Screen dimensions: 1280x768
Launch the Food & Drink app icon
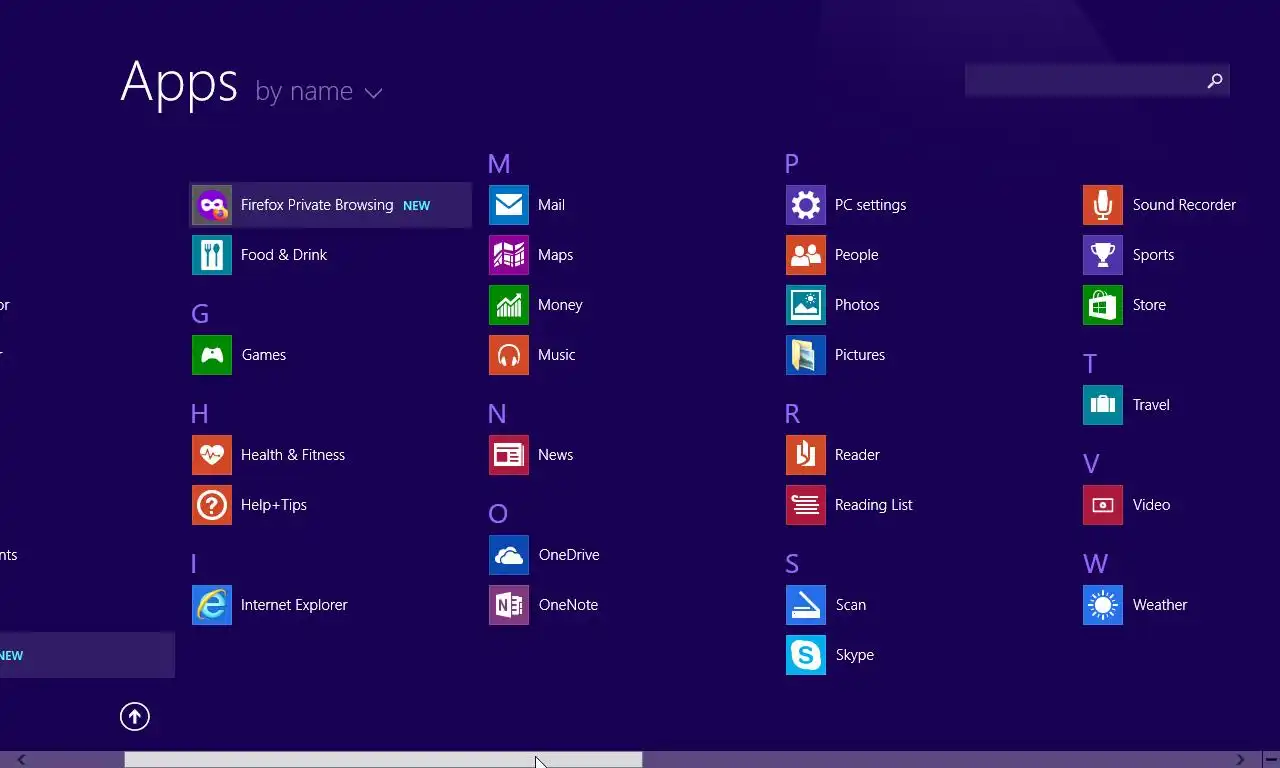212,255
